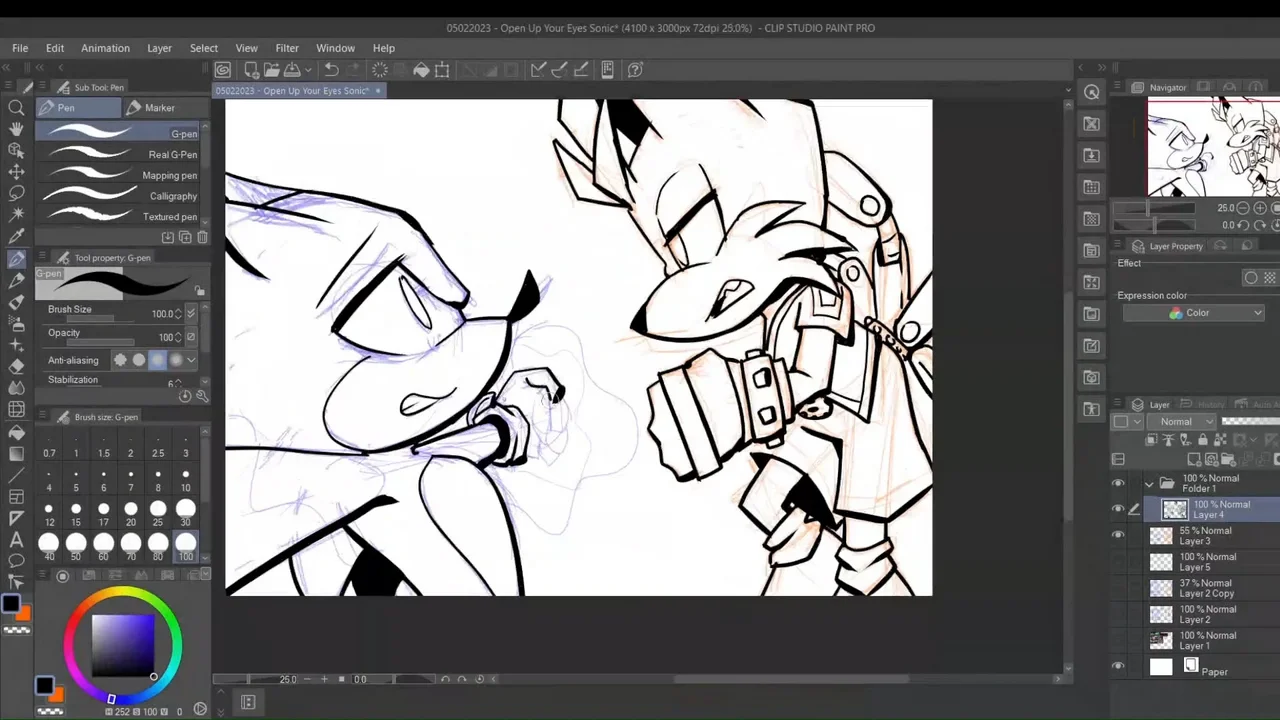The height and width of the screenshot is (720, 1280).
Task: Select the Hand move-canvas tool
Action: (16, 129)
